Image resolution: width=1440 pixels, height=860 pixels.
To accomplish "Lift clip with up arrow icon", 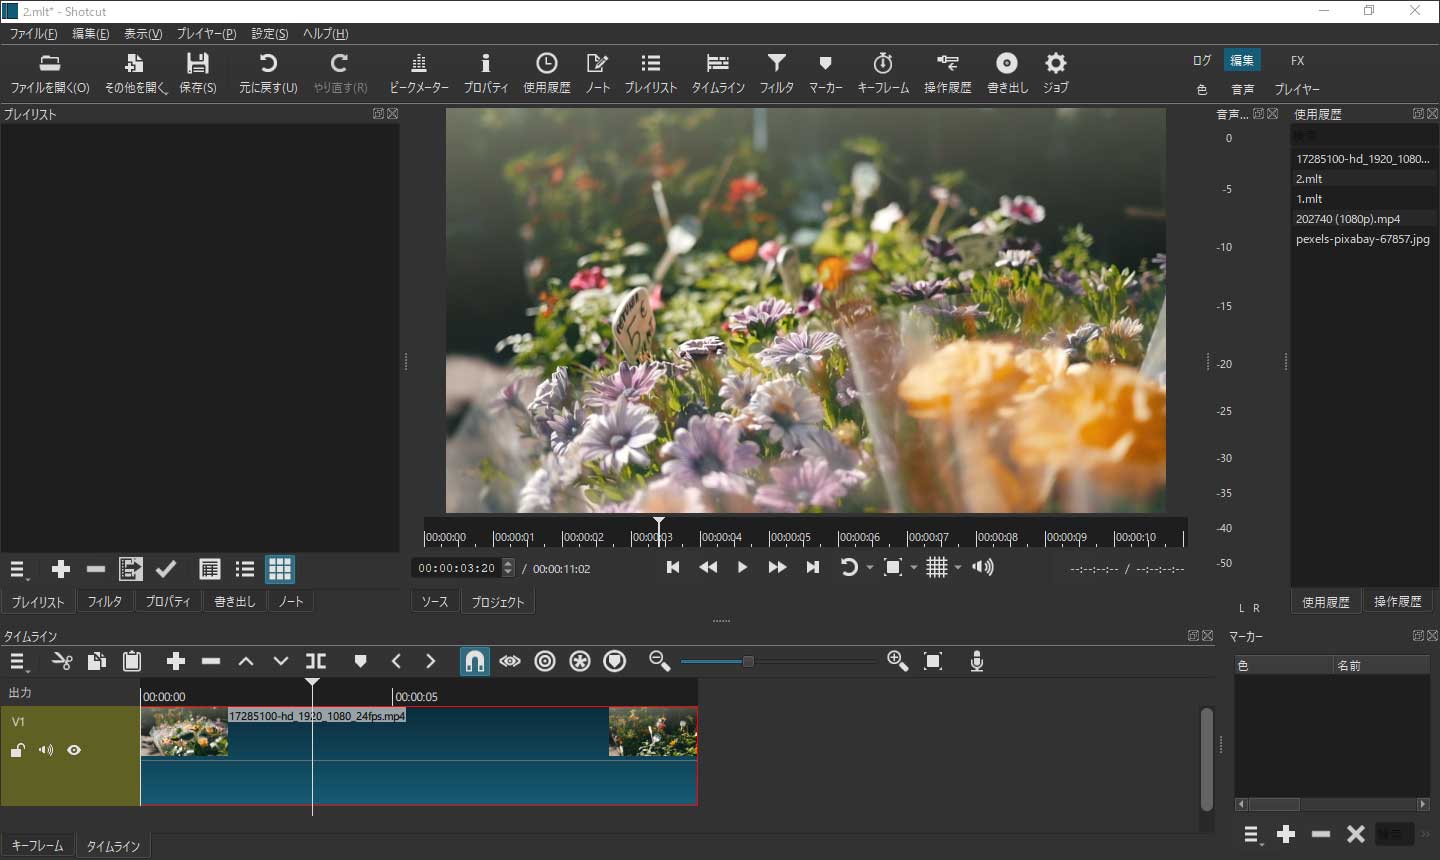I will [x=246, y=661].
